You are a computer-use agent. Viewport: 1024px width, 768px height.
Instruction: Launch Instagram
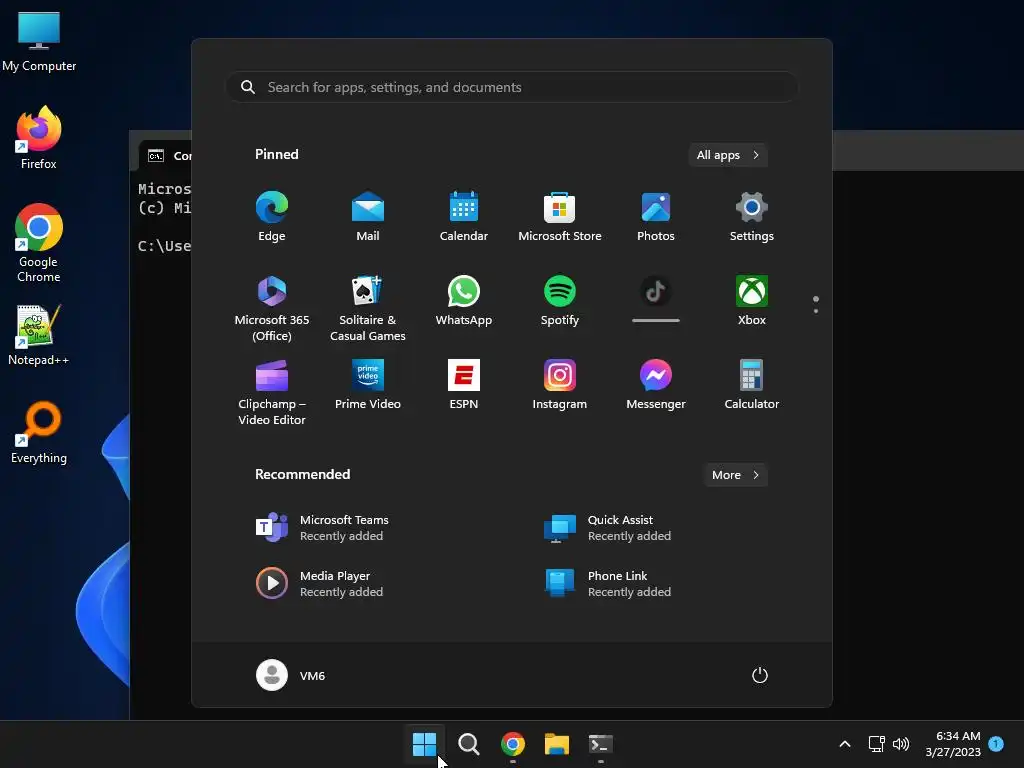click(560, 385)
